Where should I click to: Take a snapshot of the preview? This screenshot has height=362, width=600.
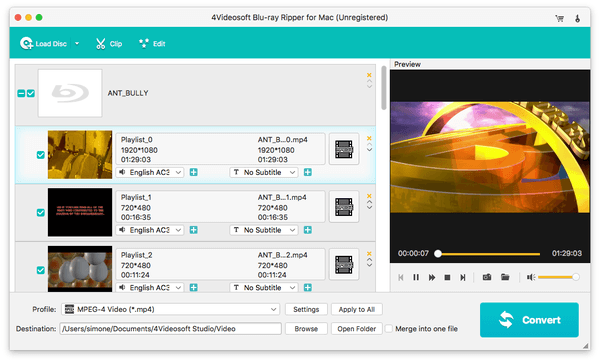[487, 277]
